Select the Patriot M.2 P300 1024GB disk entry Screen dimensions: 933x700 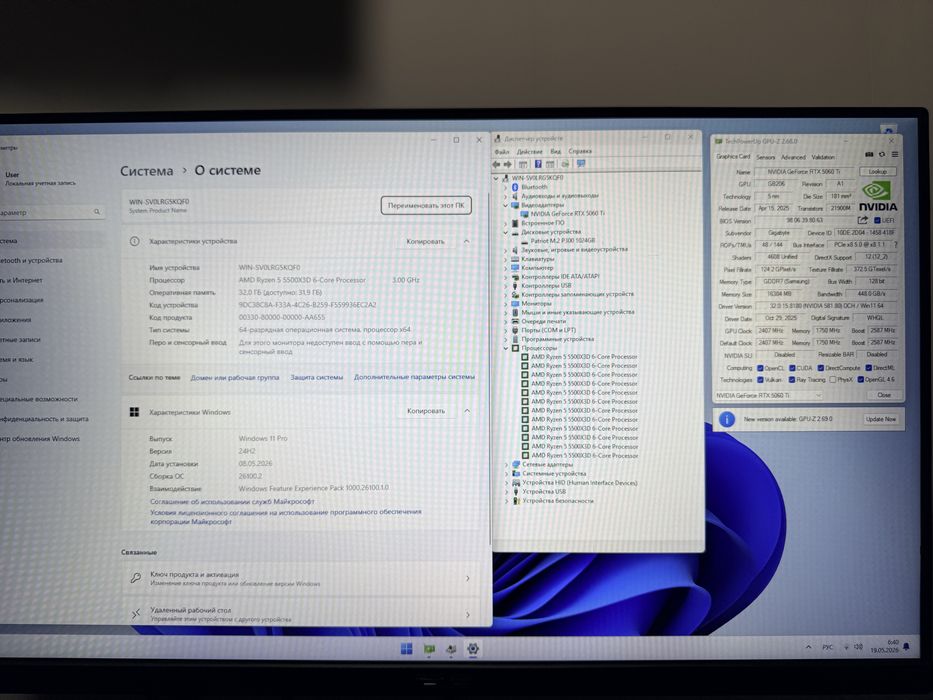pos(562,240)
